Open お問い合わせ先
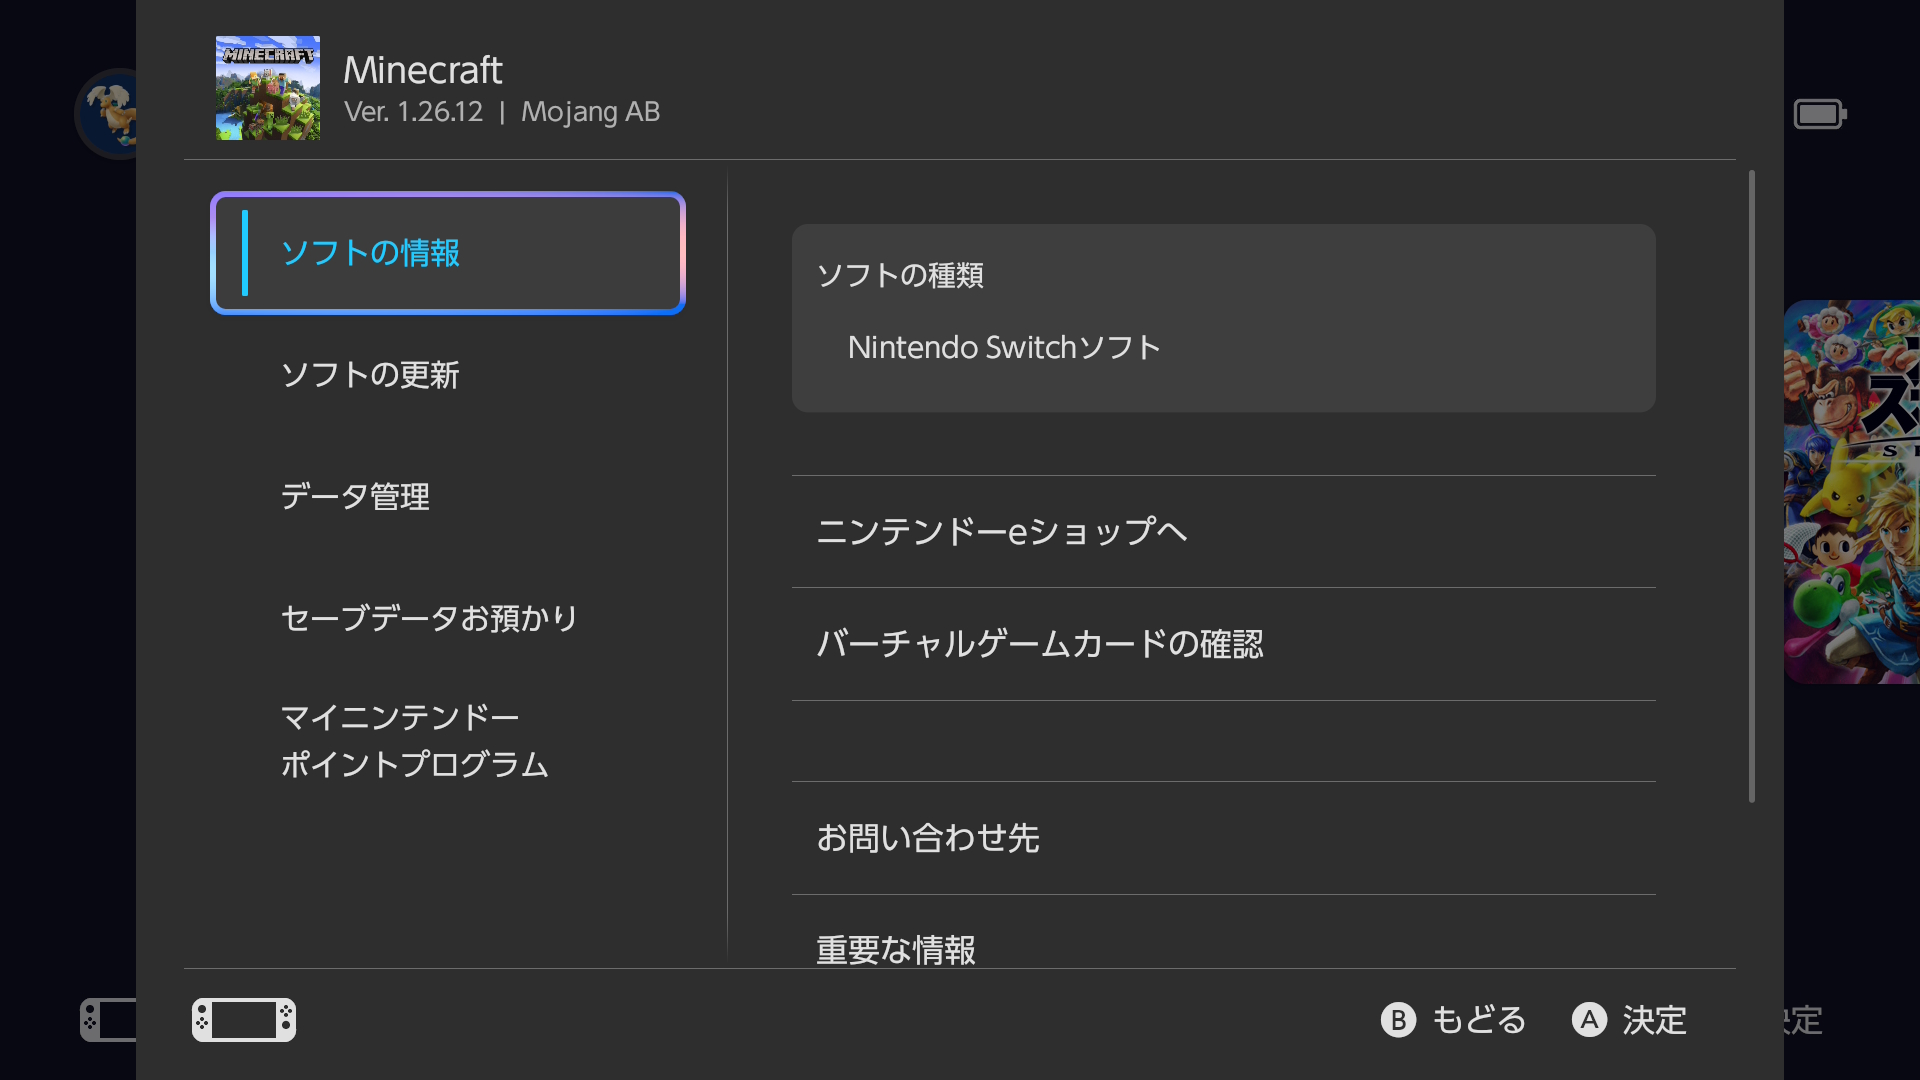 click(x=1223, y=838)
